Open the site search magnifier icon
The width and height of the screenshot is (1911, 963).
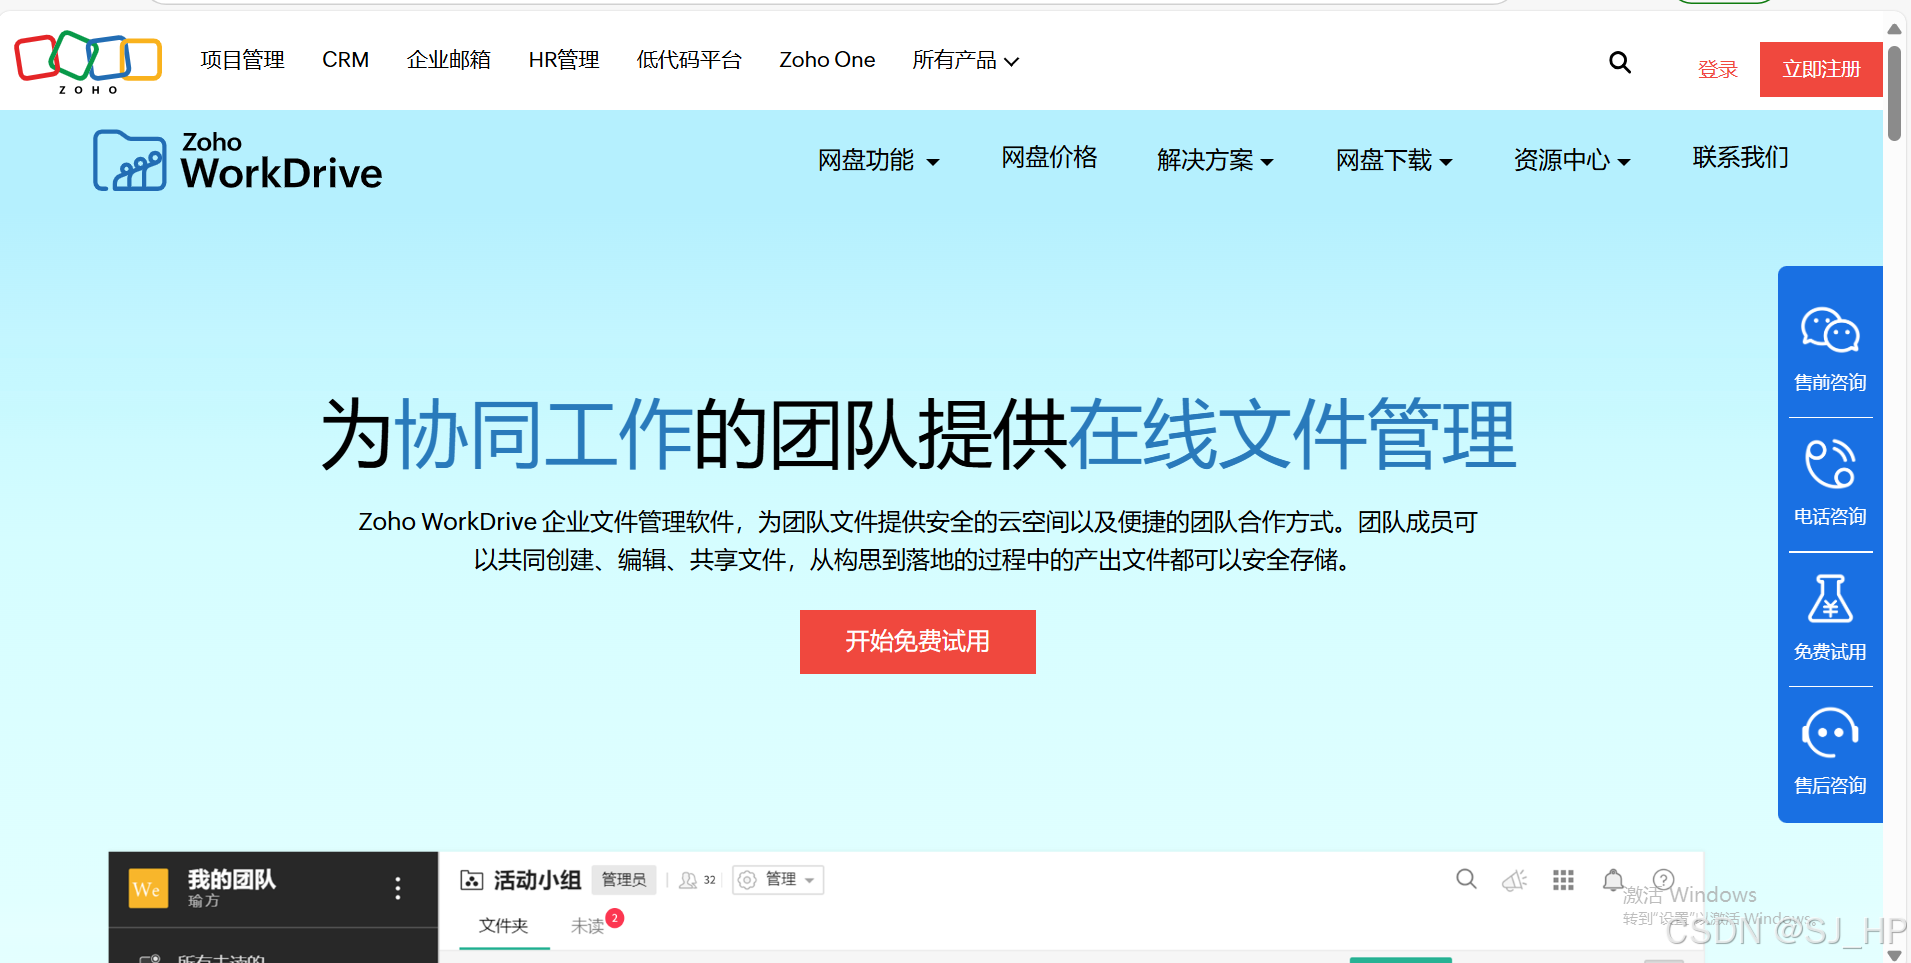pyautogui.click(x=1620, y=62)
